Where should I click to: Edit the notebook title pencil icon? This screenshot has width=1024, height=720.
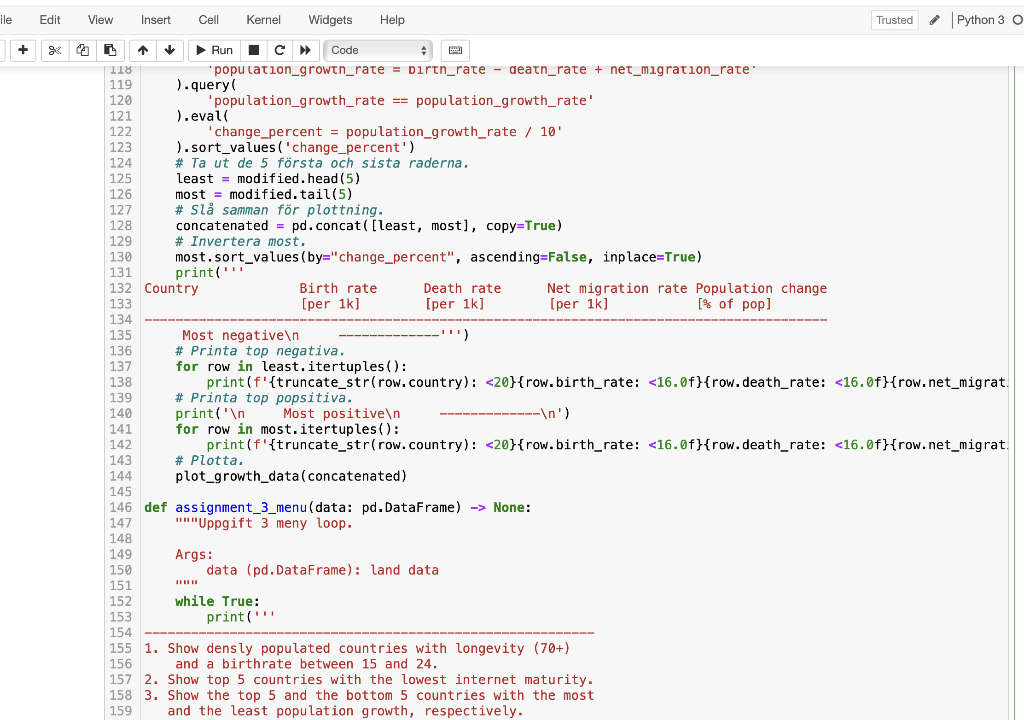pyautogui.click(x=933, y=19)
